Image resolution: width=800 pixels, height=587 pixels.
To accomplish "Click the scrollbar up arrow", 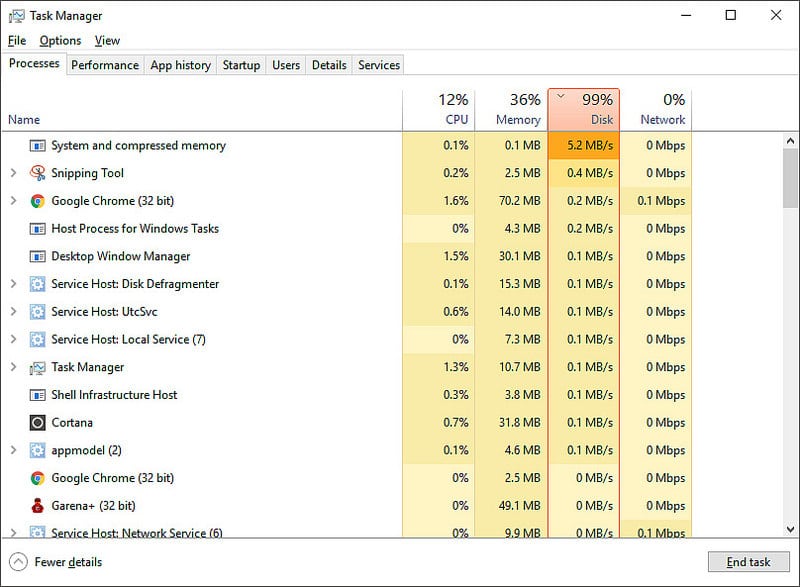I will coord(790,141).
